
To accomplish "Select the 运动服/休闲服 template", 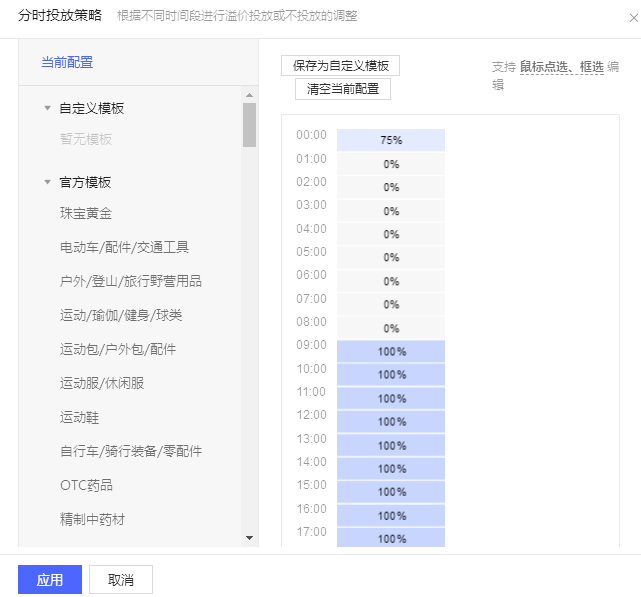I will click(x=102, y=383).
